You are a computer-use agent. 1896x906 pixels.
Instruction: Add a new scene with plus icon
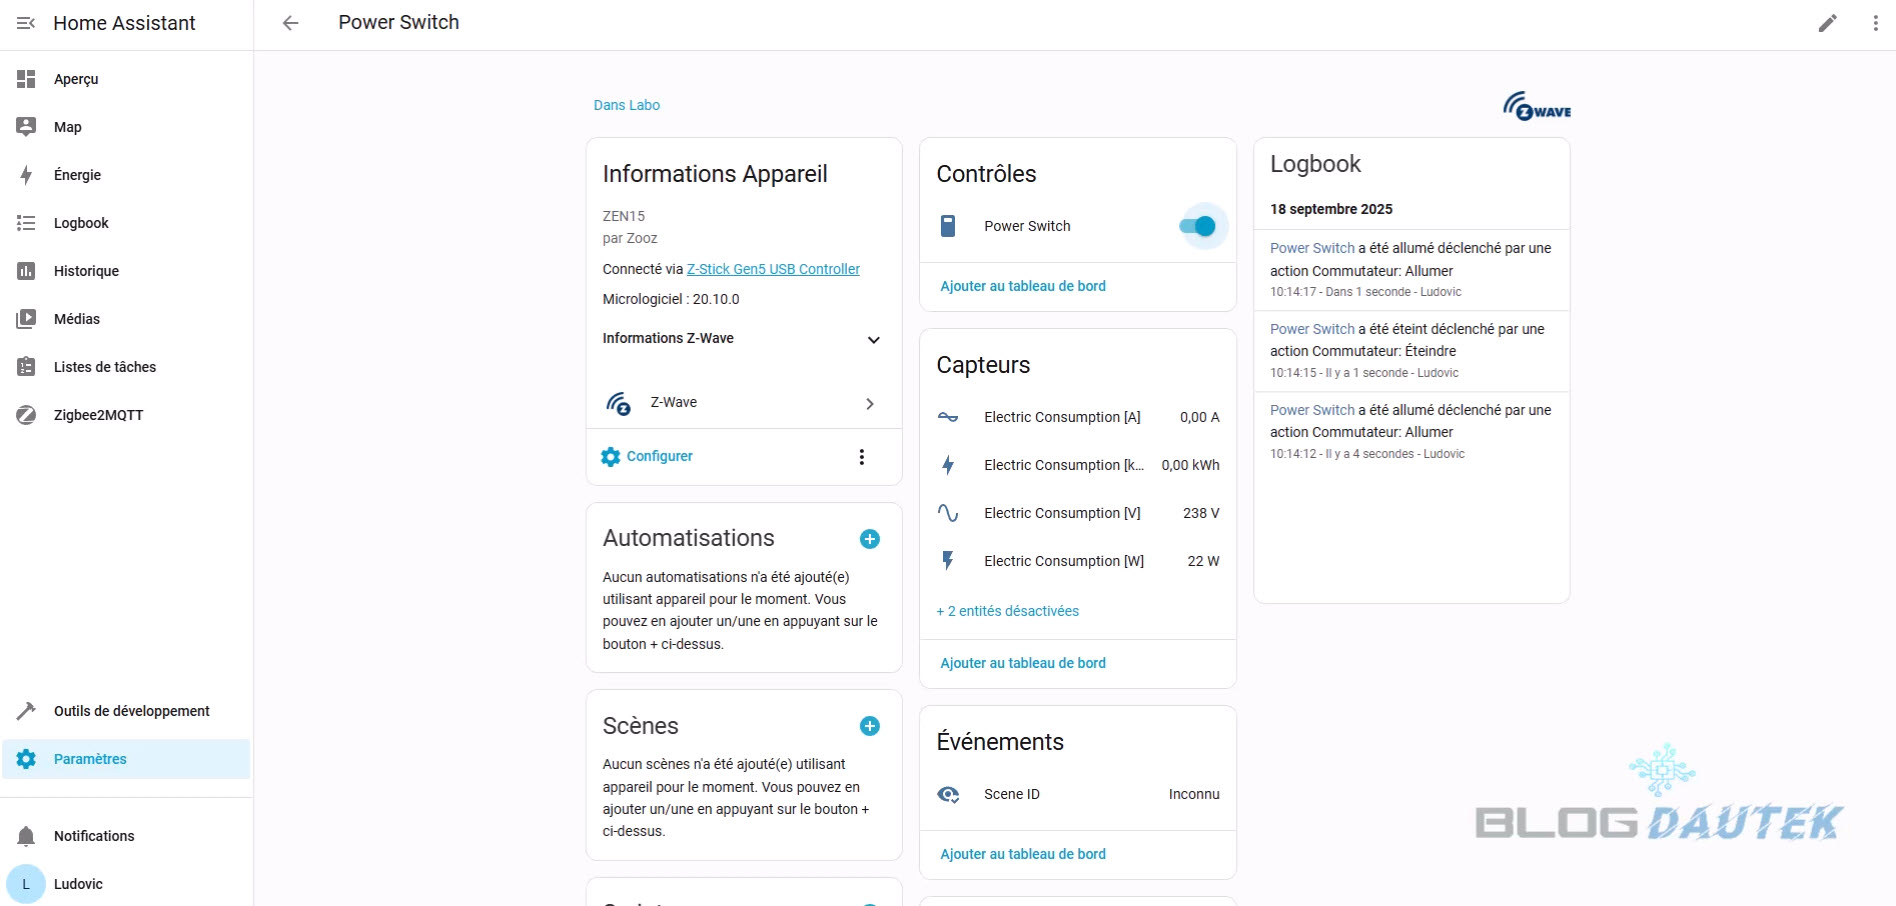869,726
